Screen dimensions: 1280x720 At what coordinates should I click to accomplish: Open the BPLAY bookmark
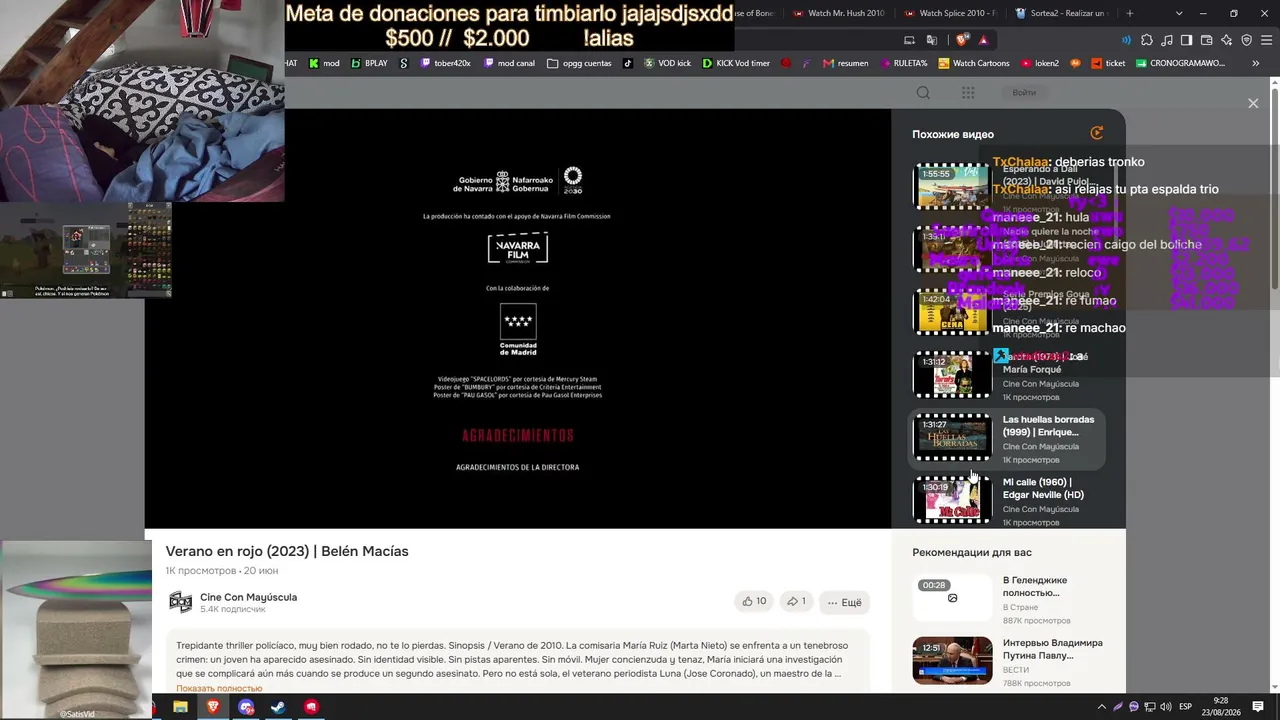coord(369,63)
